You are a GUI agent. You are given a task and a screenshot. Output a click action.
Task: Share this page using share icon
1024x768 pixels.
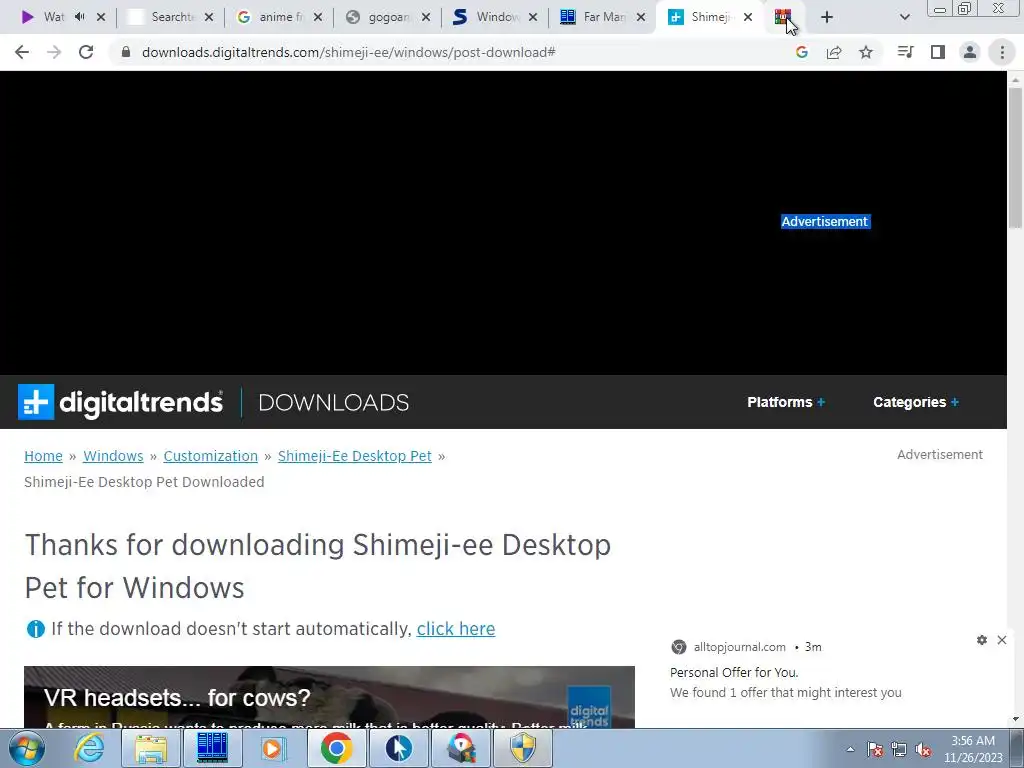[834, 52]
